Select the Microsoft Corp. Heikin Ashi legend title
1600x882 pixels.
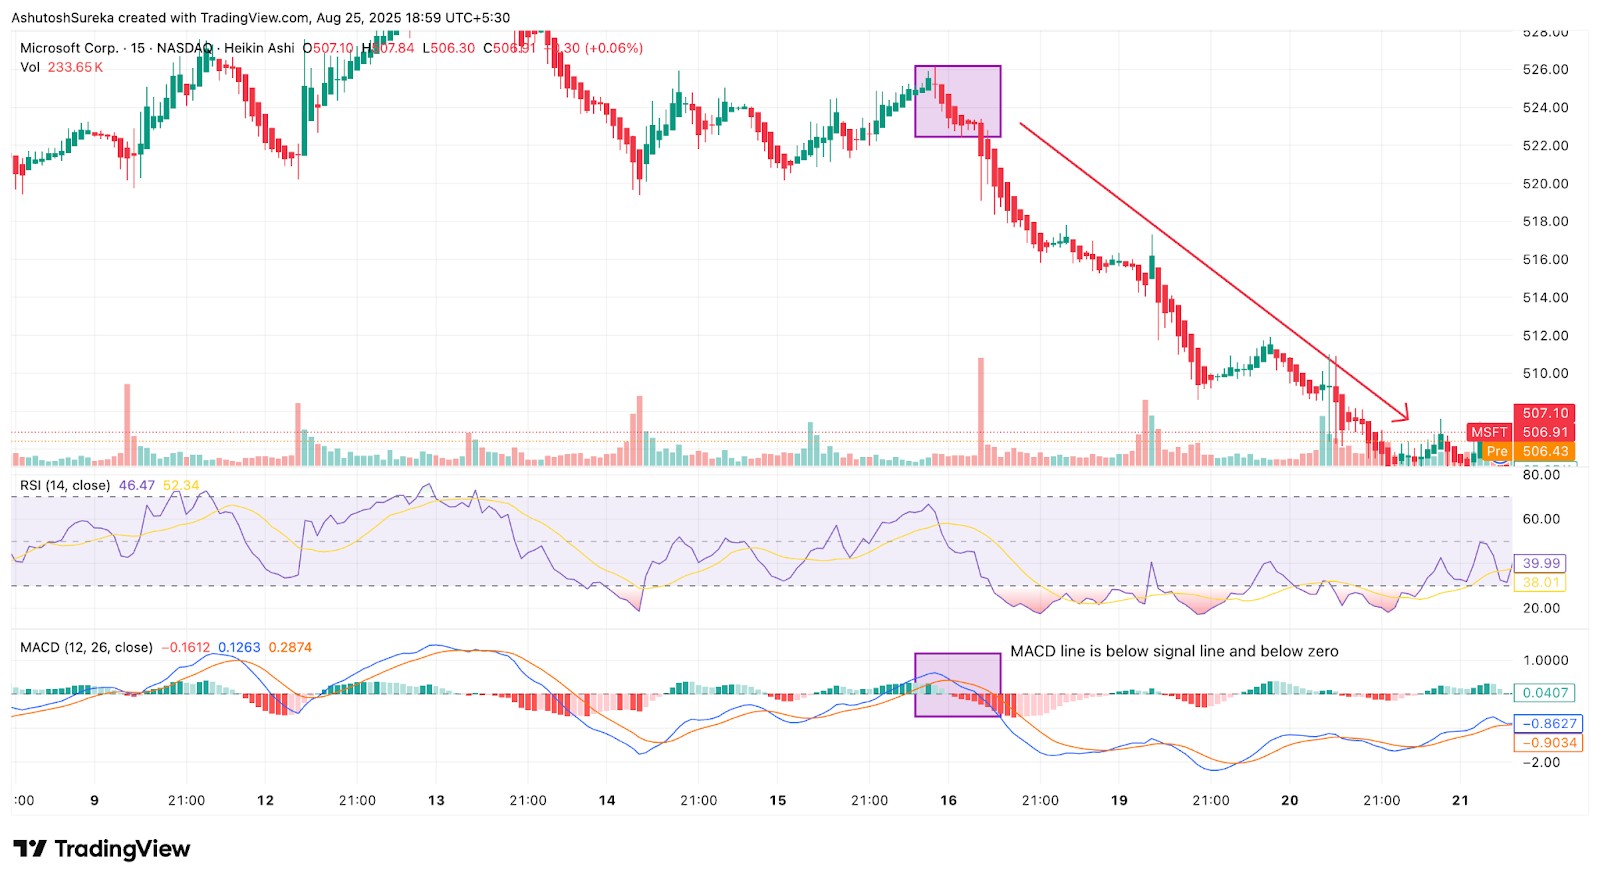coord(157,48)
